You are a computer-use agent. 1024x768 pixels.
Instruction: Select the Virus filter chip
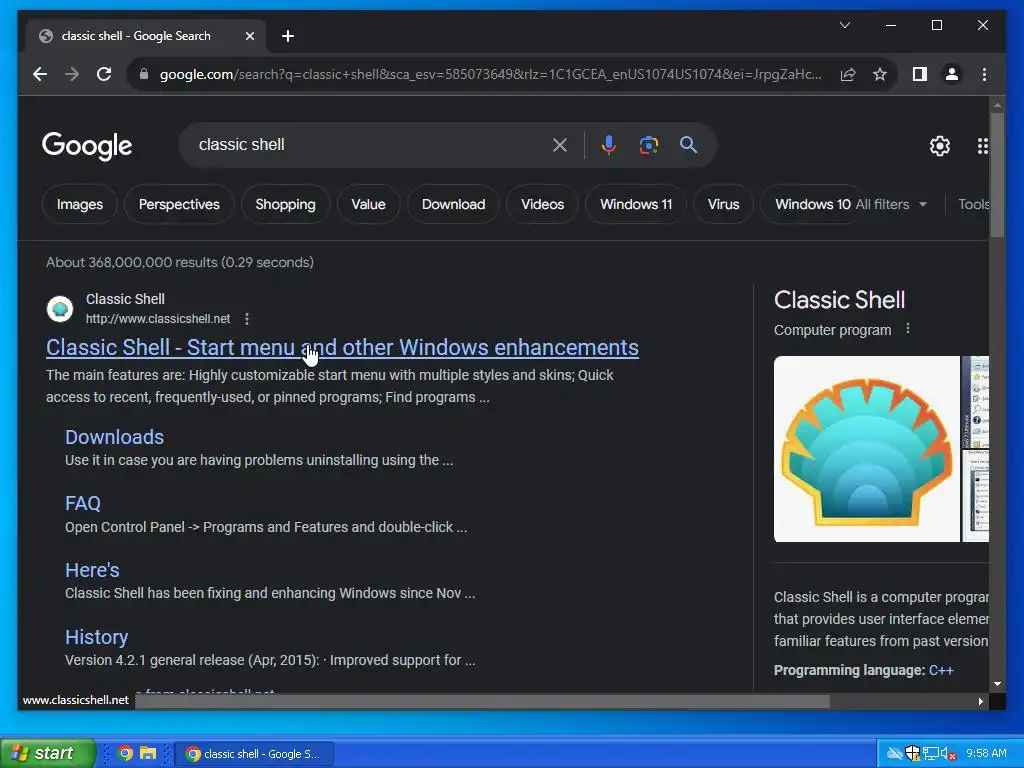723,204
